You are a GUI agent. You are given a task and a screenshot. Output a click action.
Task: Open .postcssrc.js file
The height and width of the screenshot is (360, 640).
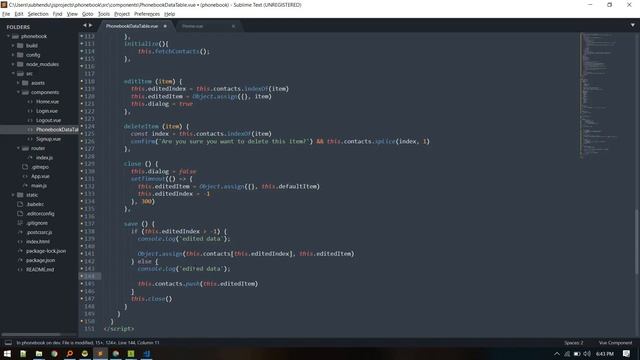pyautogui.click(x=39, y=232)
